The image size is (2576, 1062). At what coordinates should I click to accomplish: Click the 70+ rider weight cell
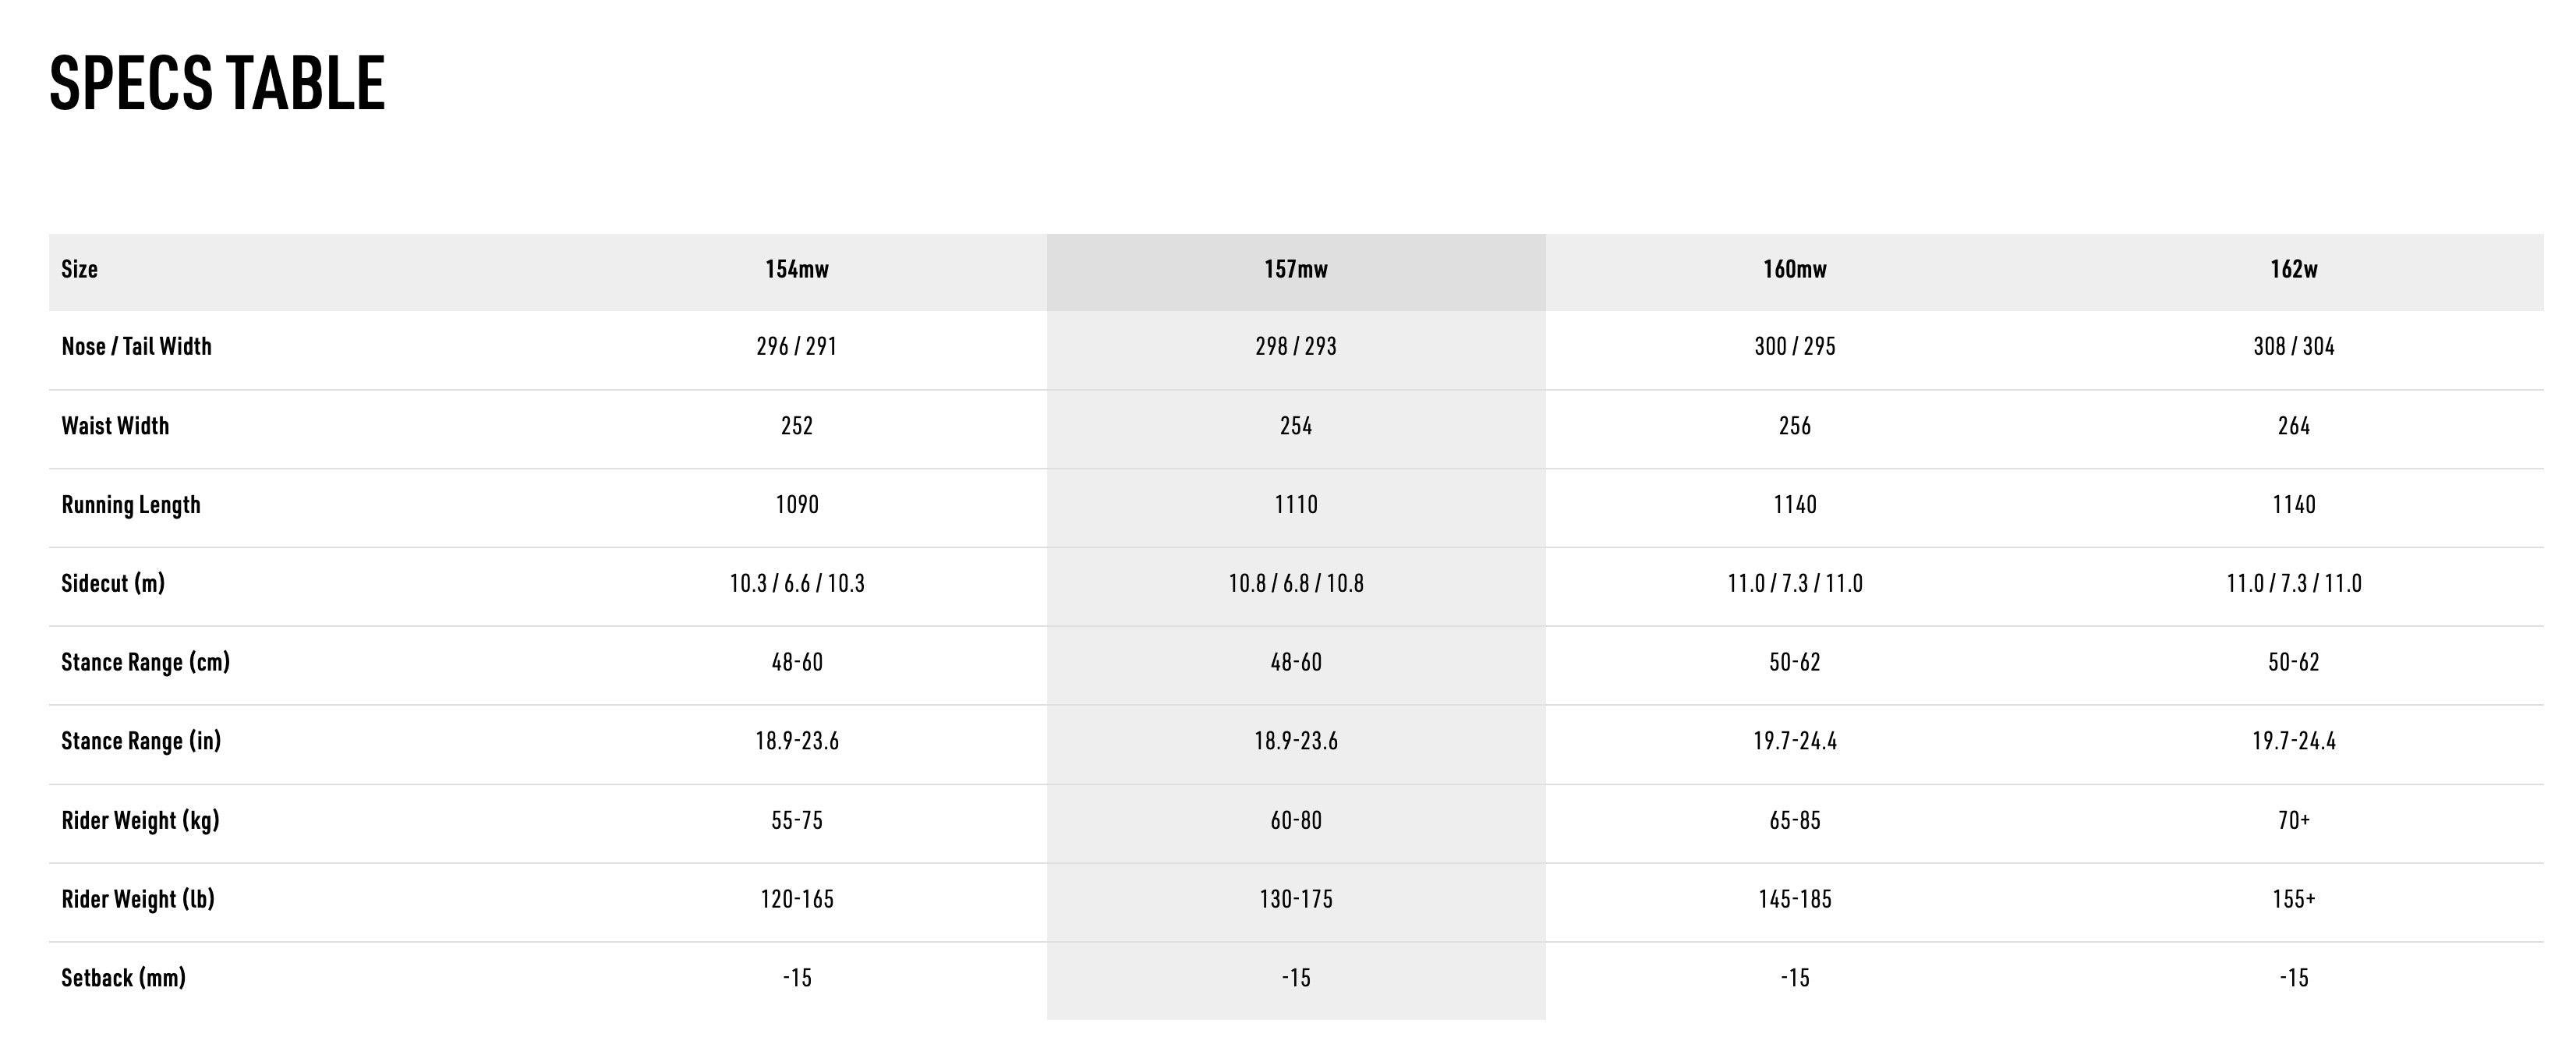(x=2293, y=820)
